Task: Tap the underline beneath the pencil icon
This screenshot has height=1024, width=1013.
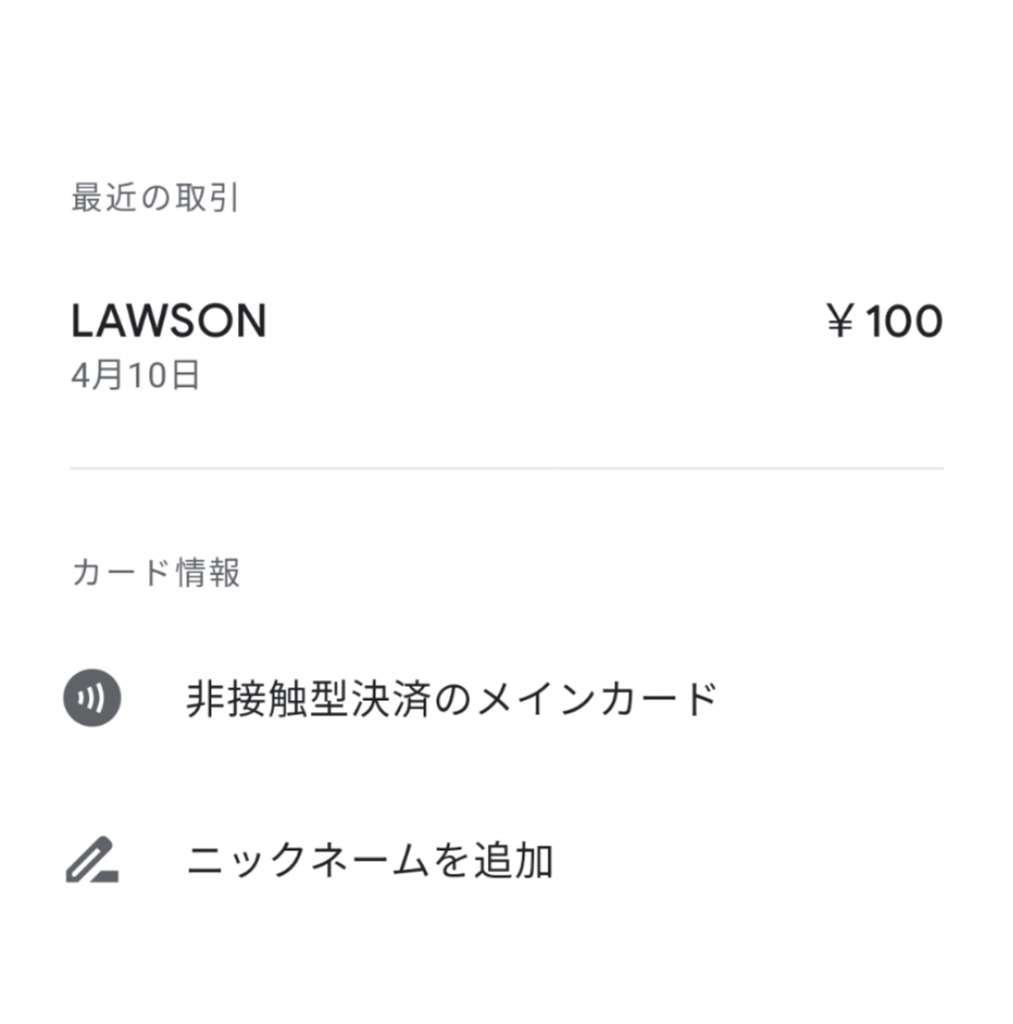Action: pyautogui.click(x=102, y=876)
